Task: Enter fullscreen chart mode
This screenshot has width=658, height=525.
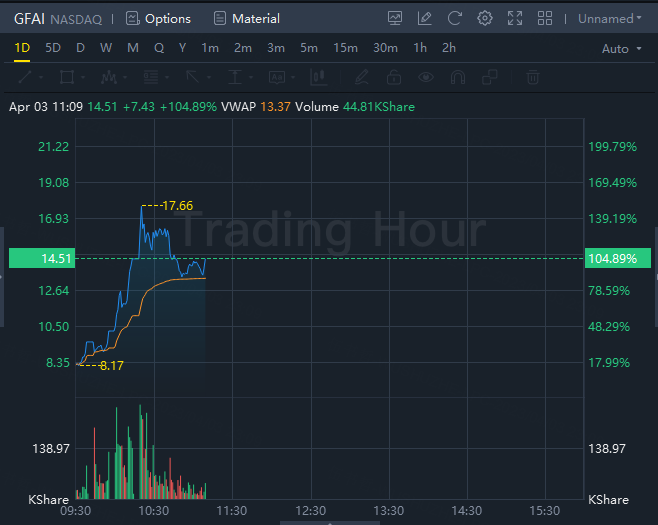Action: click(515, 18)
